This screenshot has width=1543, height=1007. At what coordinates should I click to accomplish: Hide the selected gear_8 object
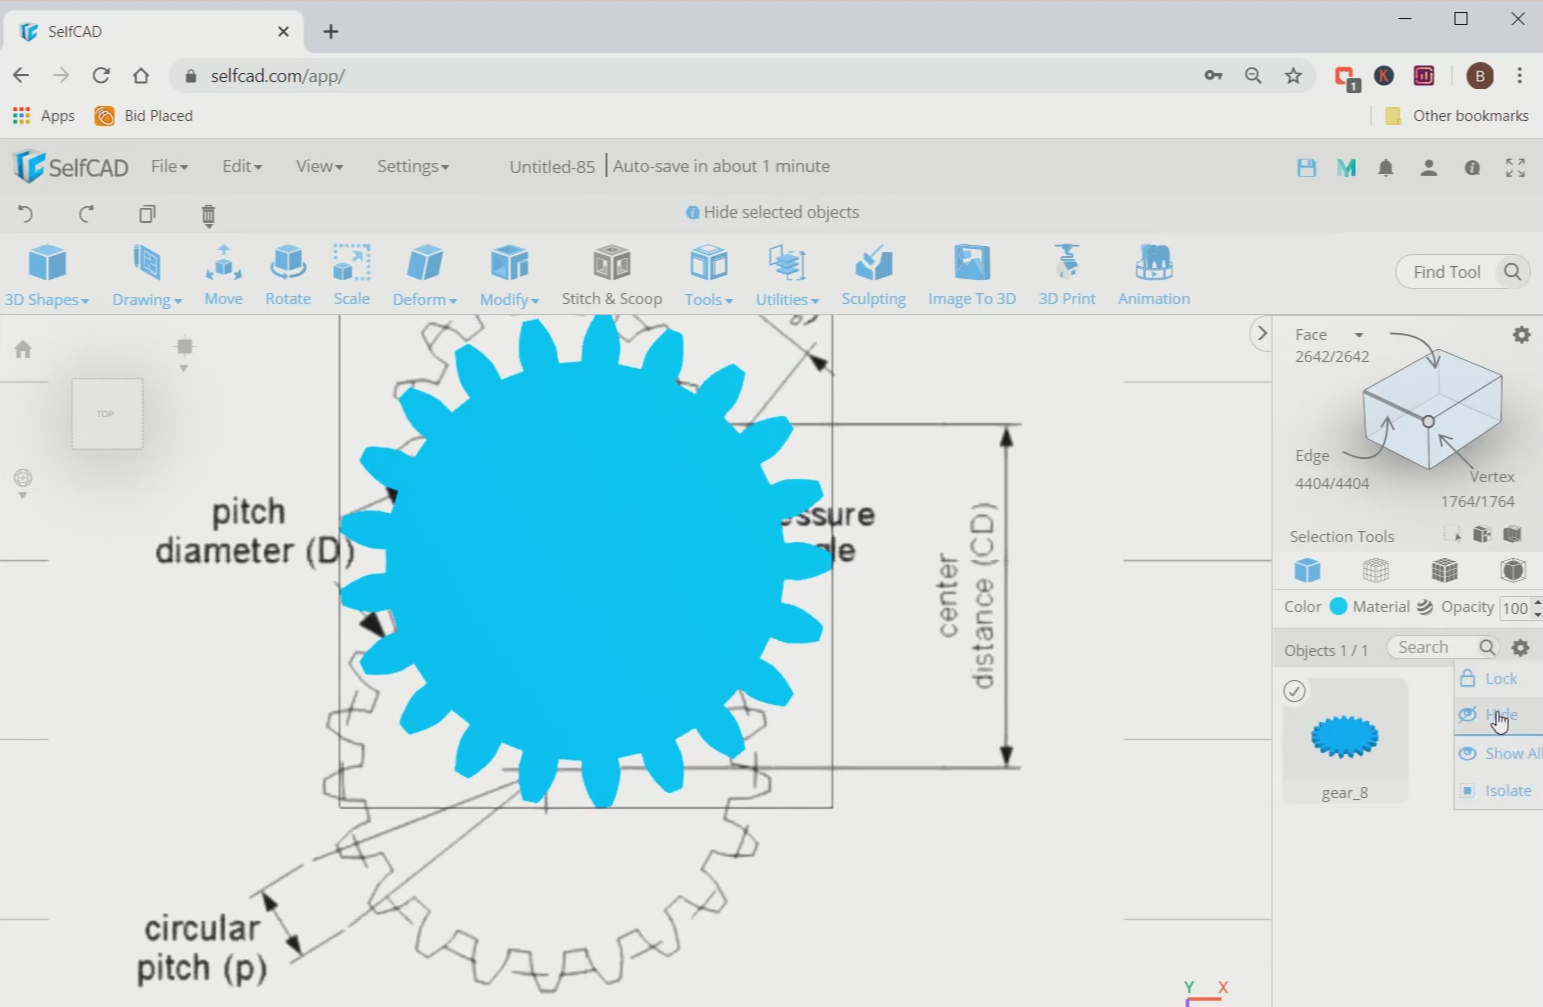1500,715
